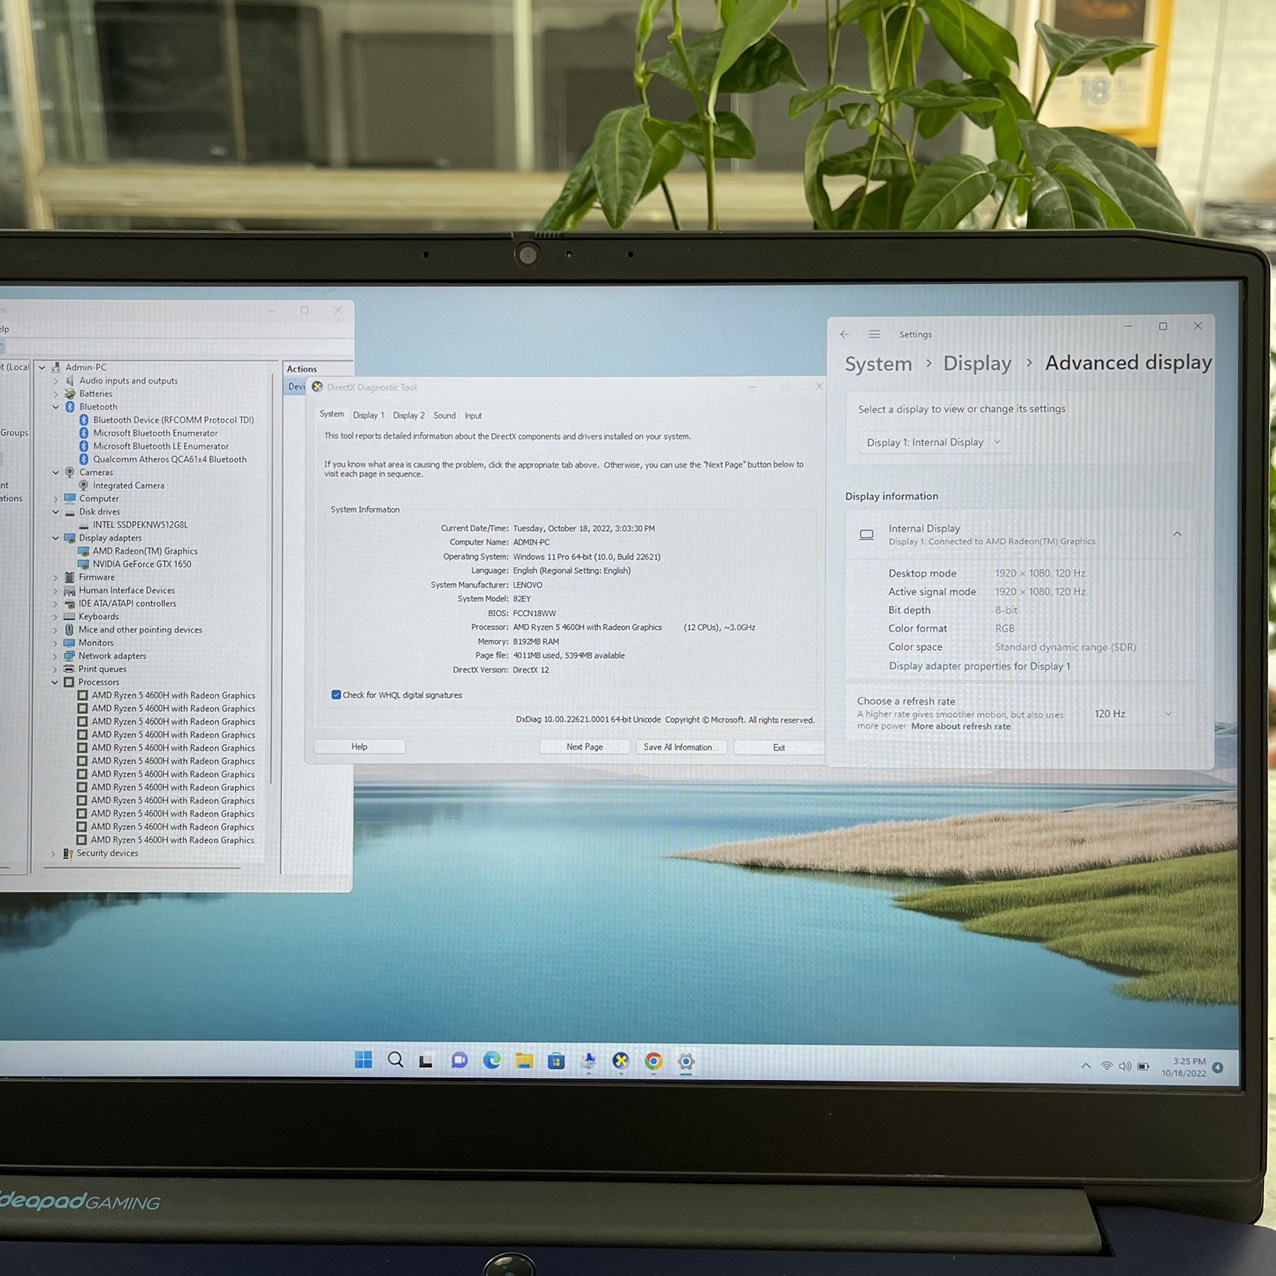Collapse the Display adapters node
The height and width of the screenshot is (1276, 1276).
(56, 538)
